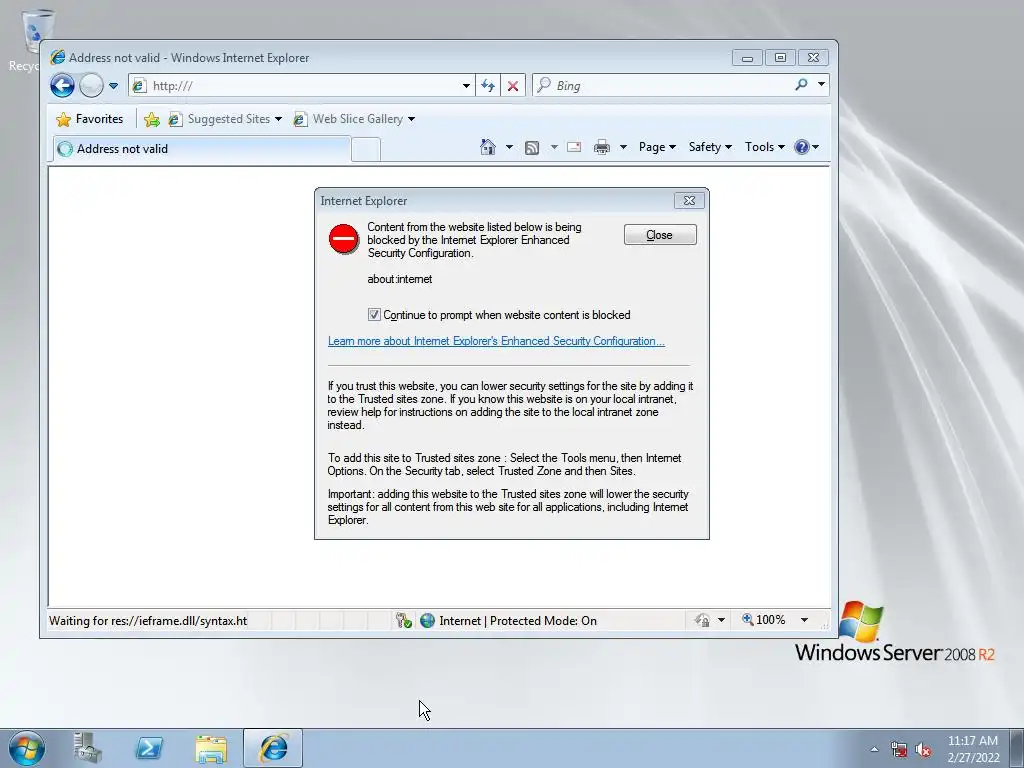Click Close button in the blocked content dialog

tap(660, 235)
